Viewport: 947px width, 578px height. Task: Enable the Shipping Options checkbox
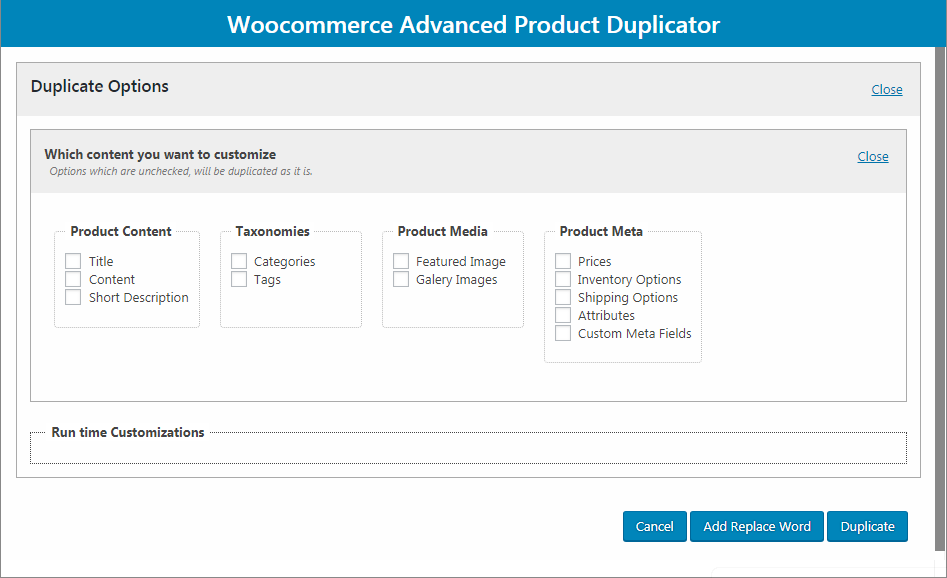(563, 297)
